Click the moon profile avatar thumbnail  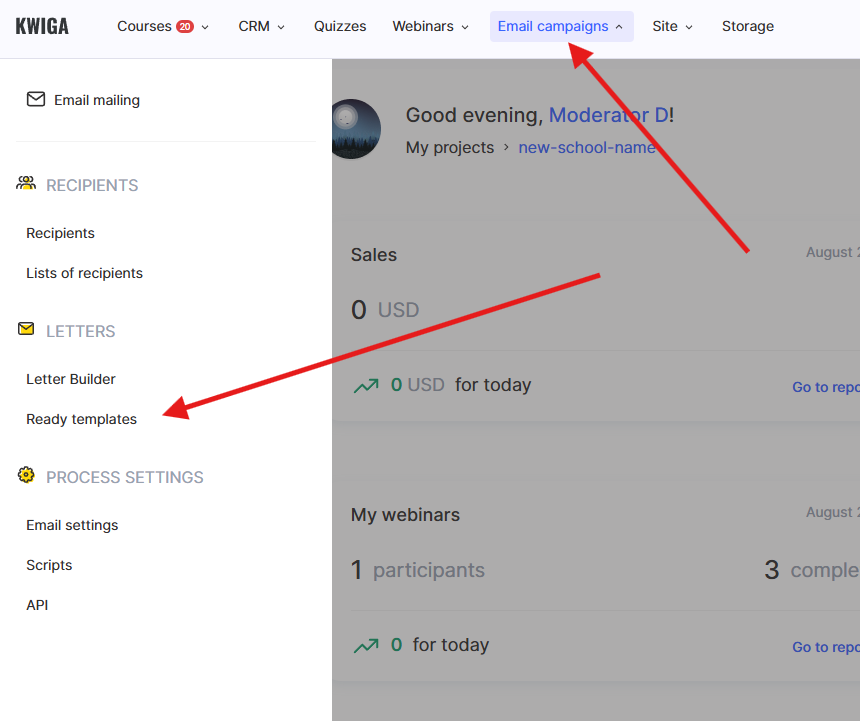(x=354, y=128)
